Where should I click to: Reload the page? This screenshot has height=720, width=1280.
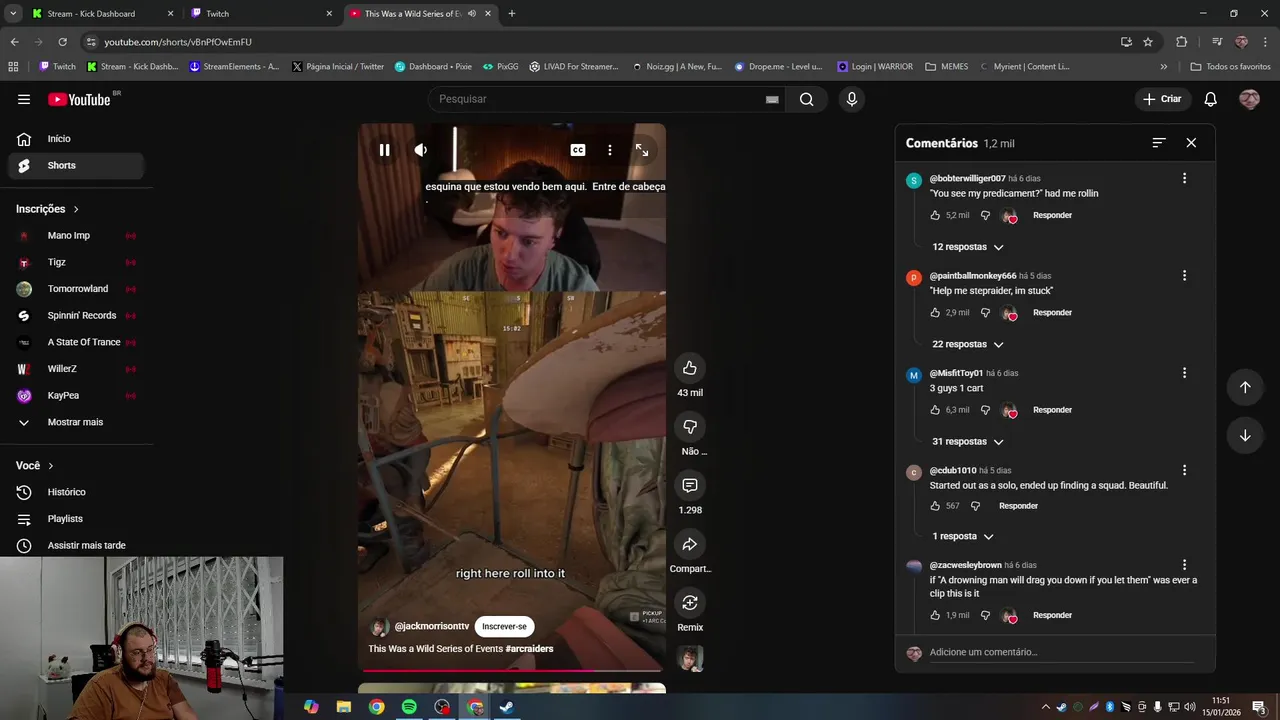tap(62, 42)
